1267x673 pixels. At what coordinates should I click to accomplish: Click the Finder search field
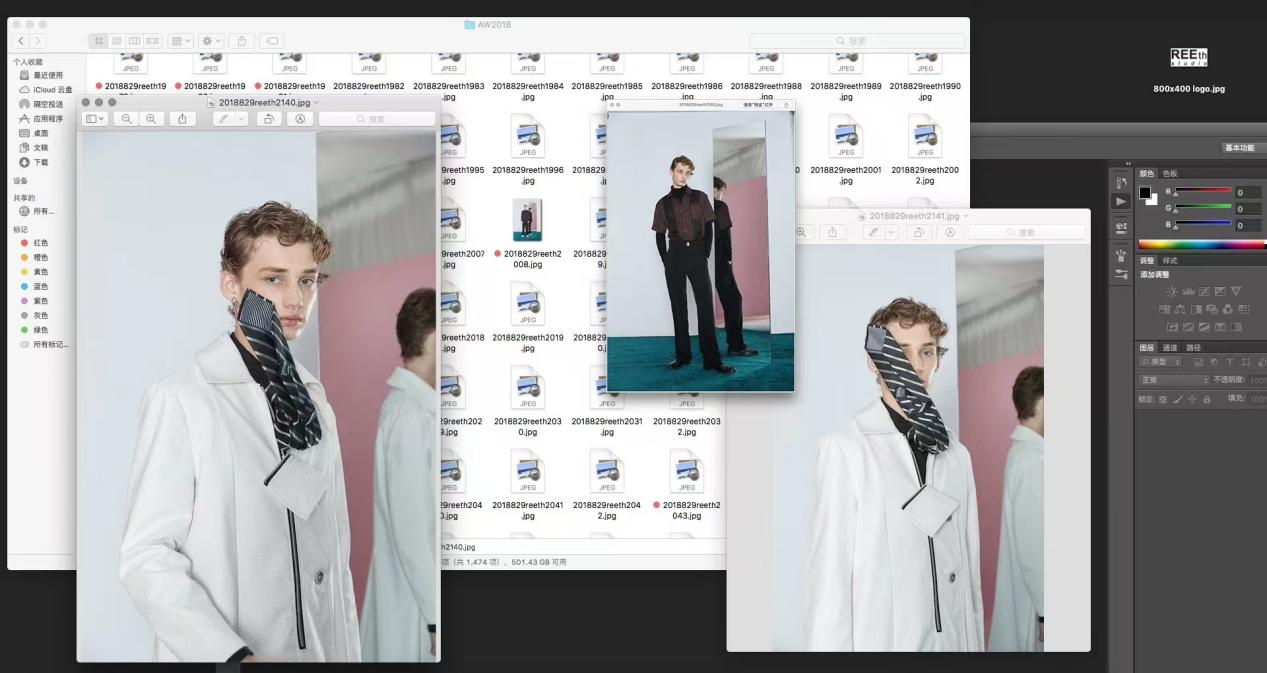(x=856, y=41)
